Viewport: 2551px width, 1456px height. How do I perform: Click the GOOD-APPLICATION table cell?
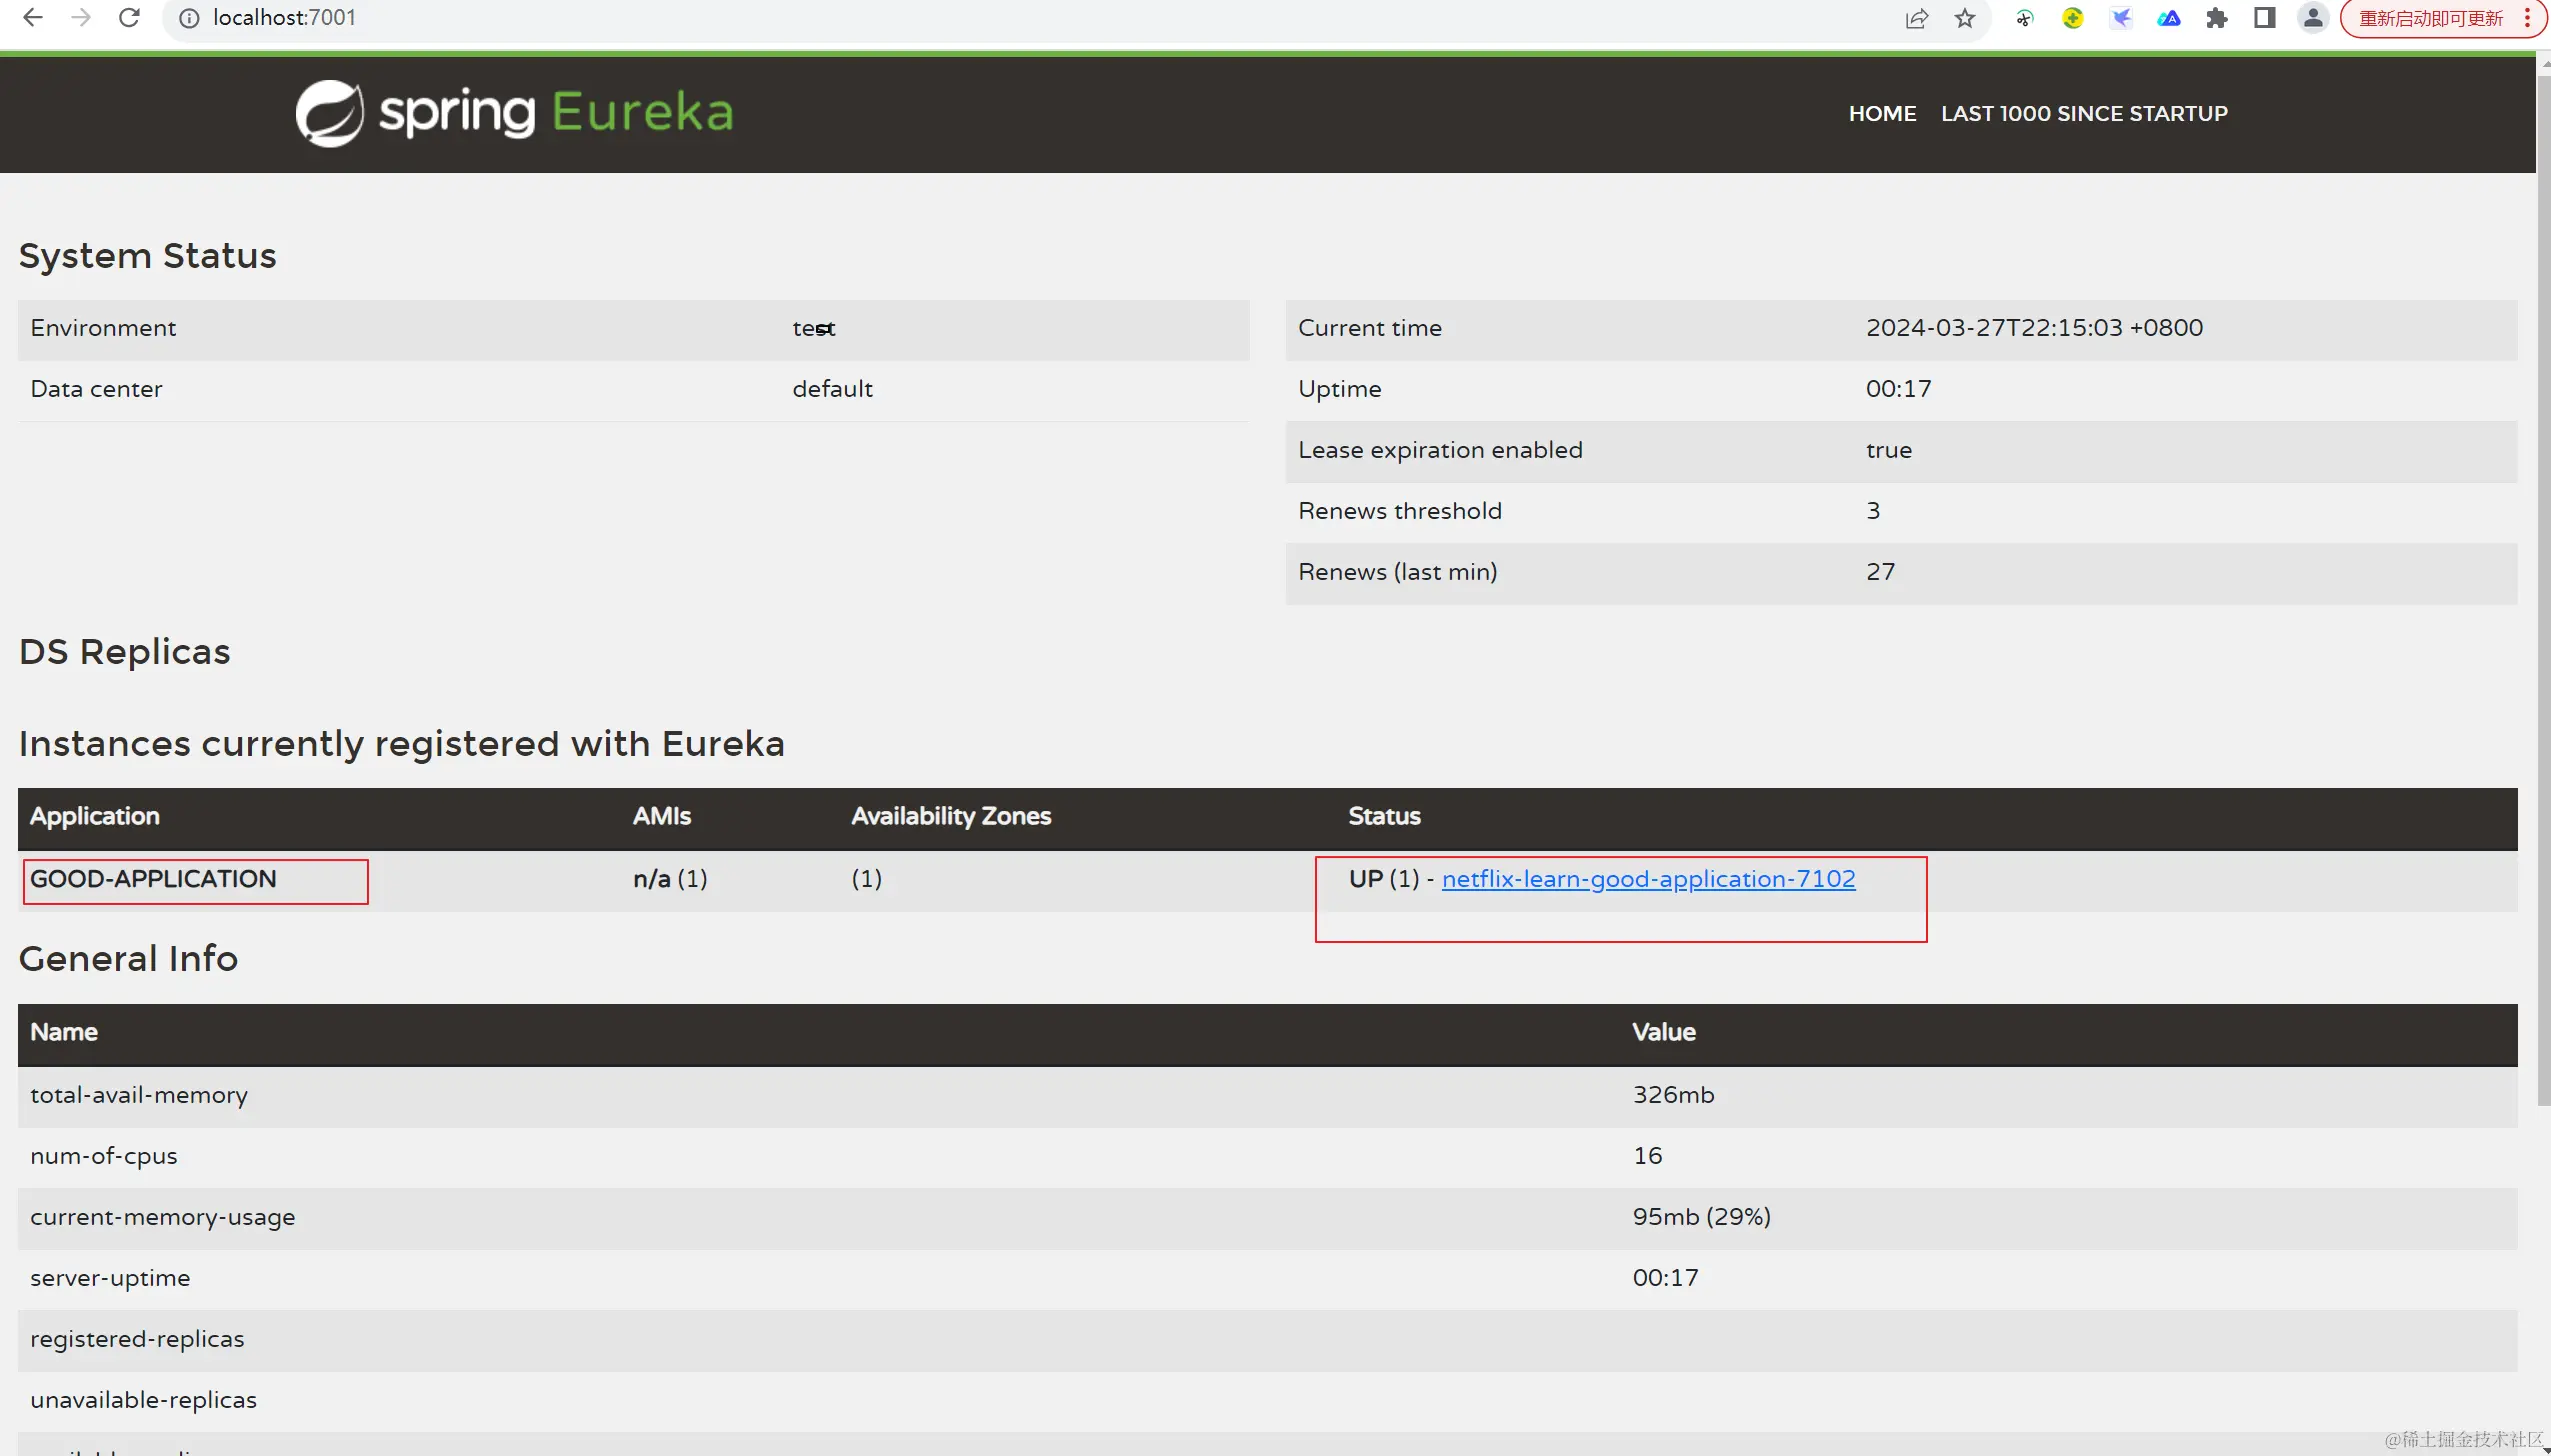click(x=153, y=878)
